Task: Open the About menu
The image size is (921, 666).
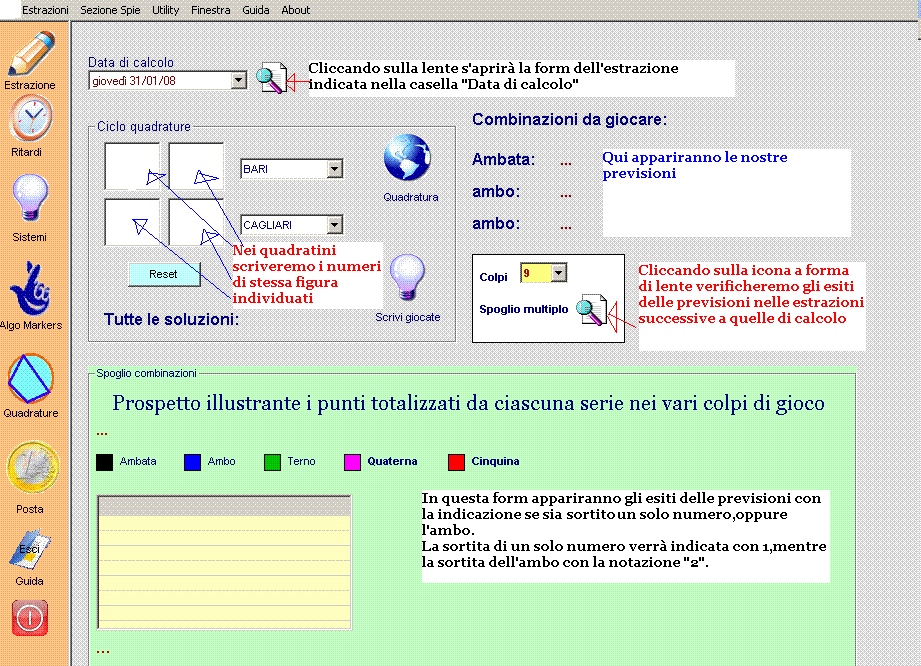Action: pos(295,10)
